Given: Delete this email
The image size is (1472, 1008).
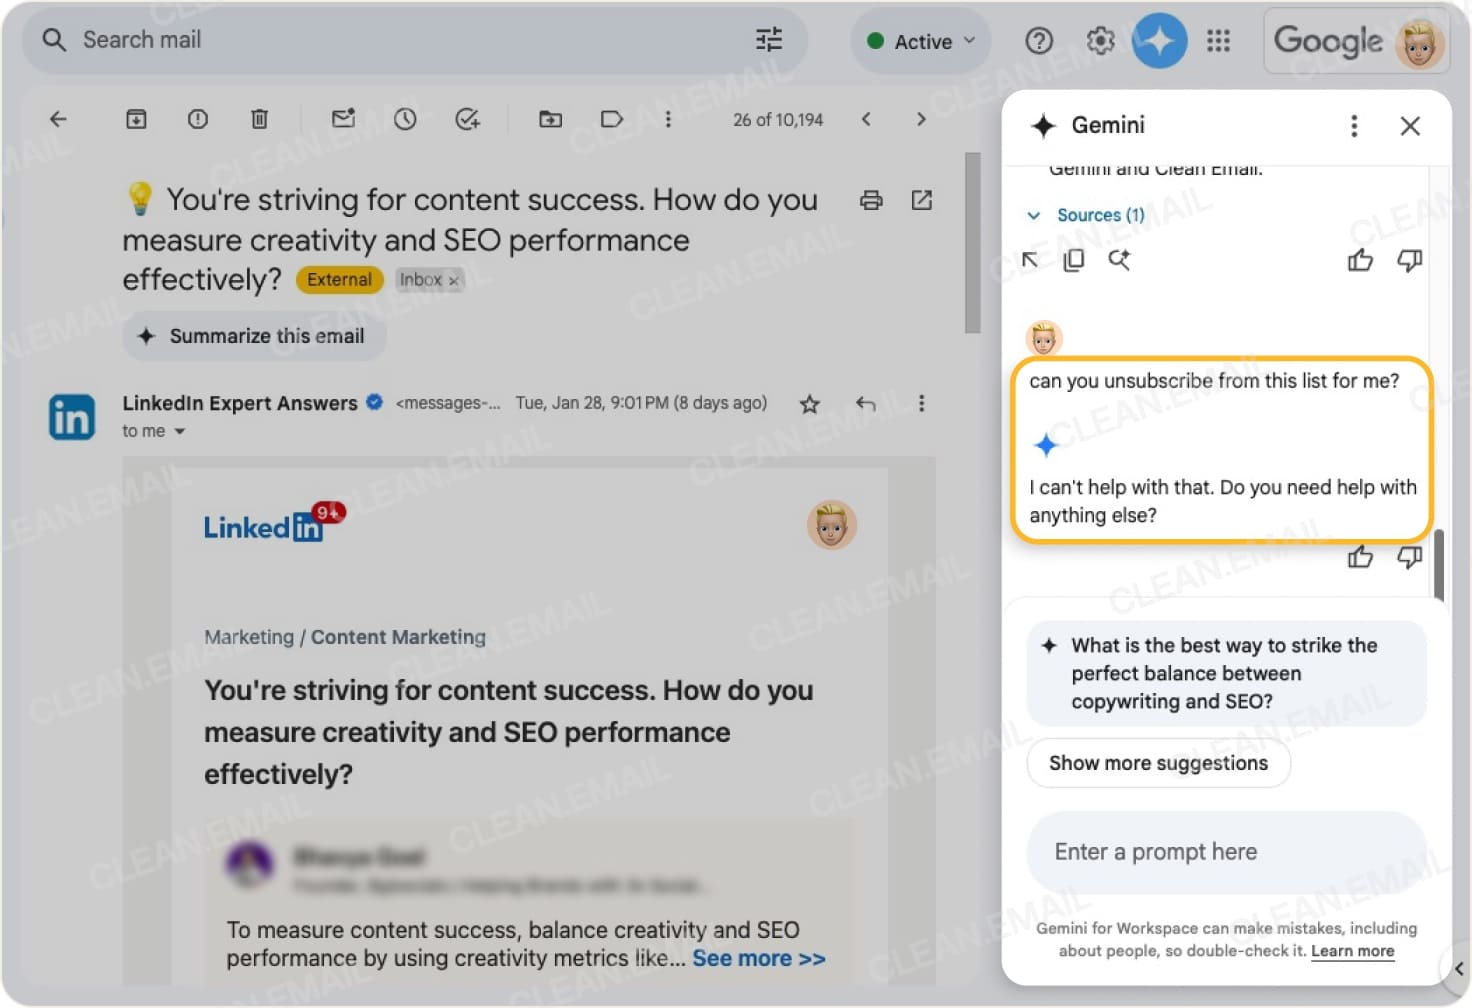Looking at the screenshot, I should [259, 119].
